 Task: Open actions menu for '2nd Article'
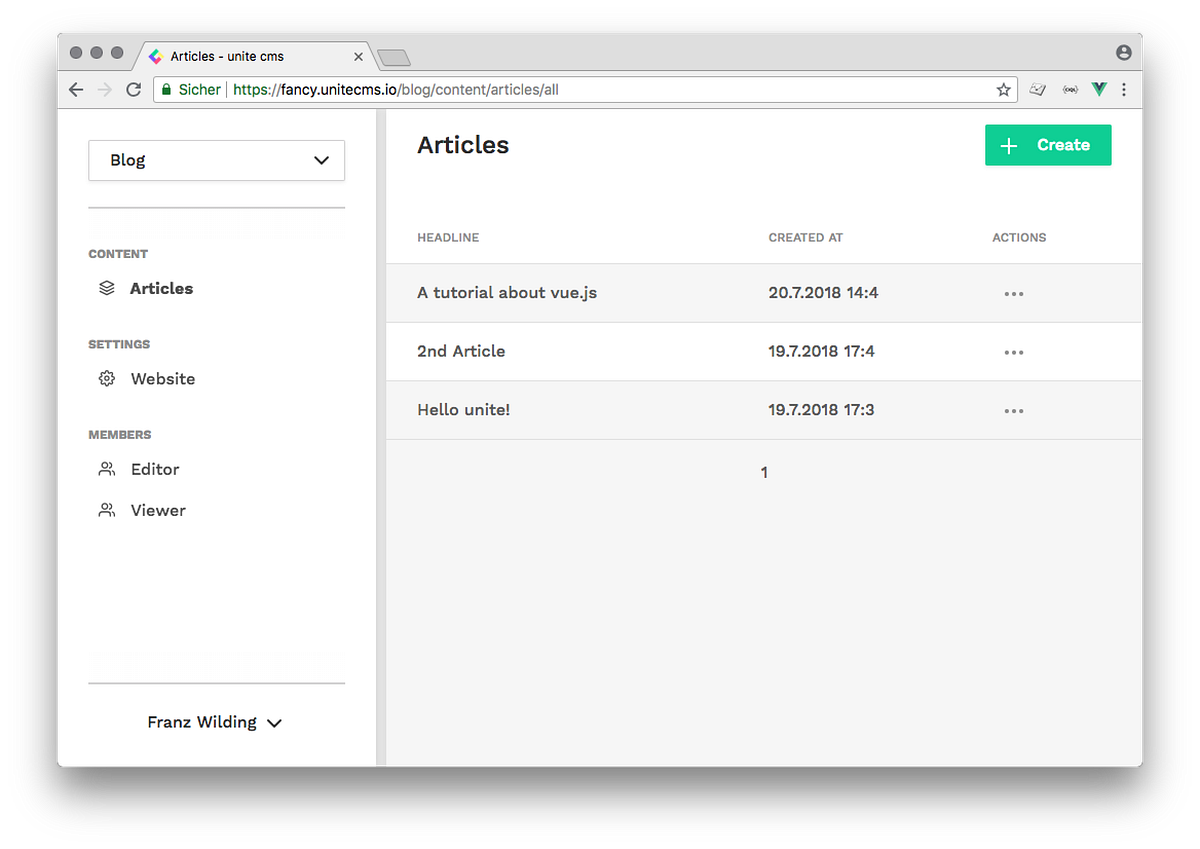tap(1013, 352)
